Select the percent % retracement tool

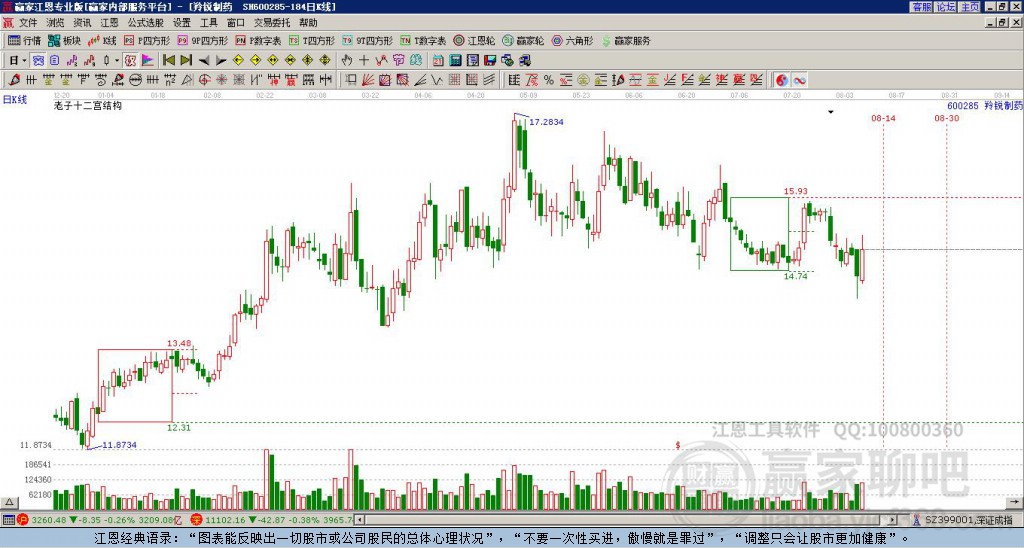pyautogui.click(x=549, y=80)
